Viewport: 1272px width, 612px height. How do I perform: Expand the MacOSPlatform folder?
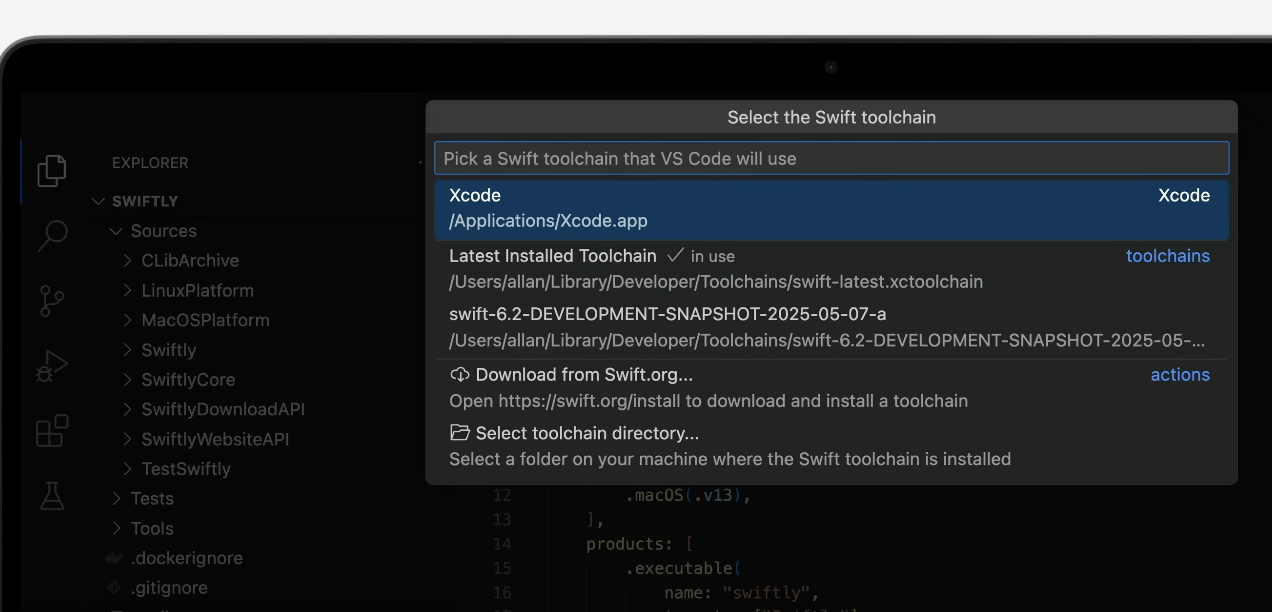click(x=128, y=320)
